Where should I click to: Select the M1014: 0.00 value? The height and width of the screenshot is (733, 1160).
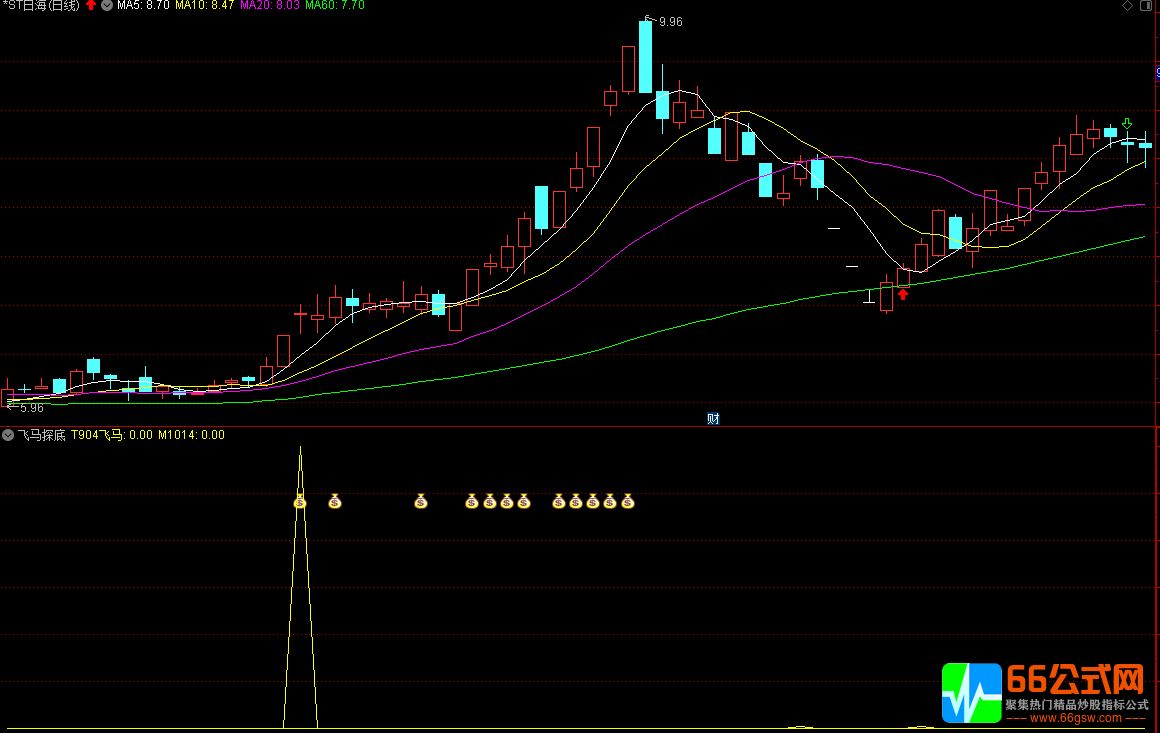pos(192,435)
